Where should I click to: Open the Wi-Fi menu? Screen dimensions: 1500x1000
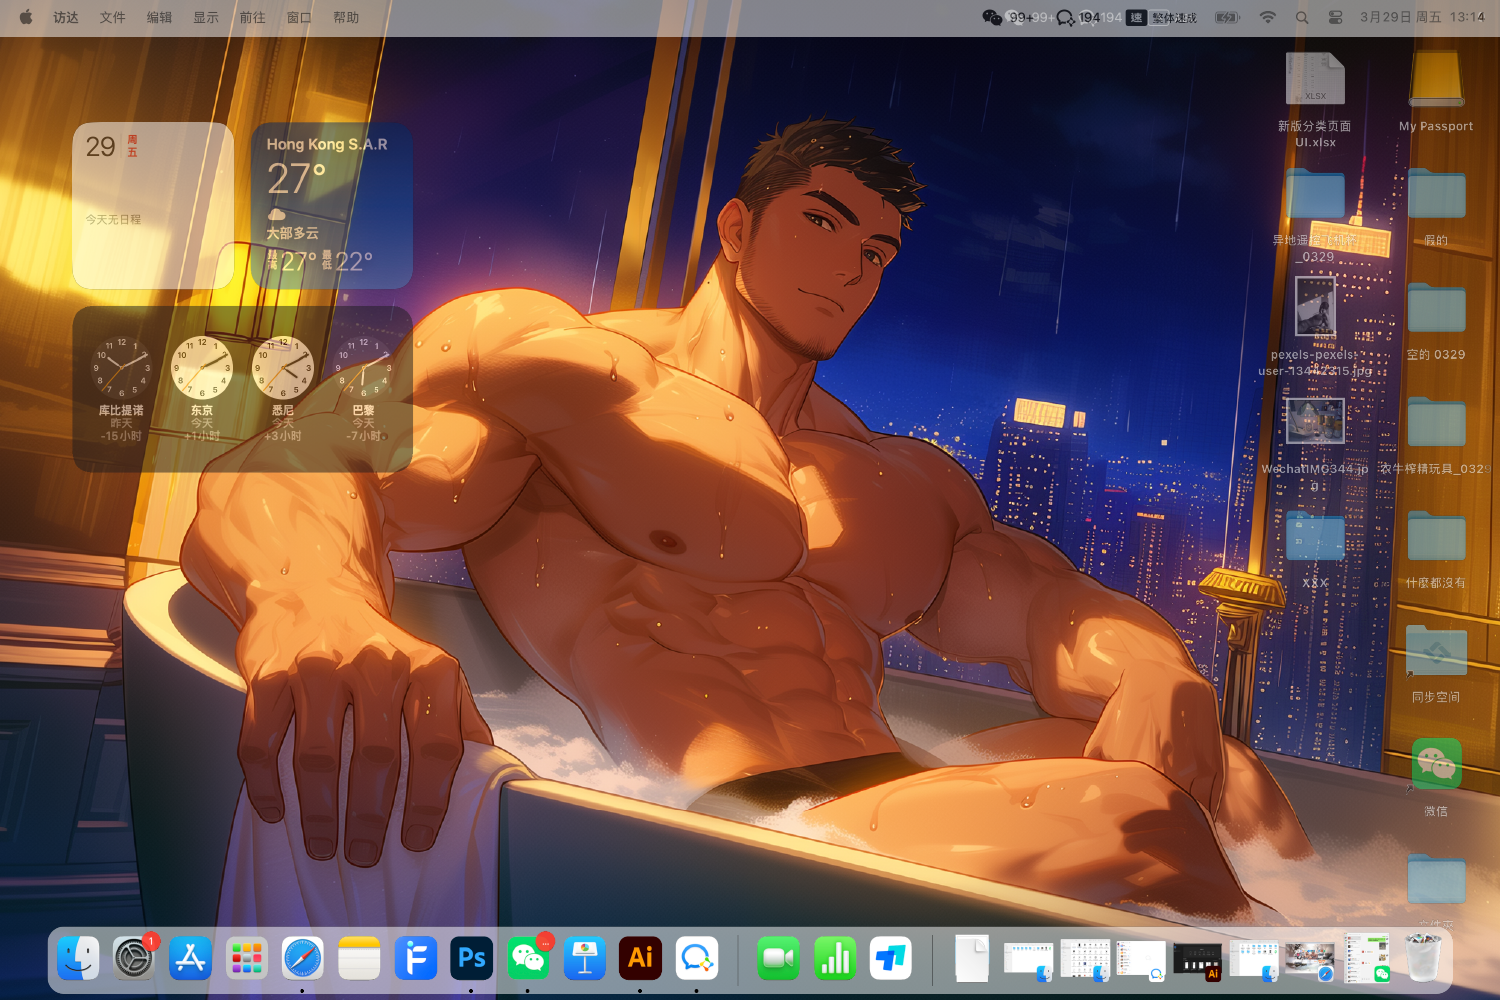point(1268,17)
